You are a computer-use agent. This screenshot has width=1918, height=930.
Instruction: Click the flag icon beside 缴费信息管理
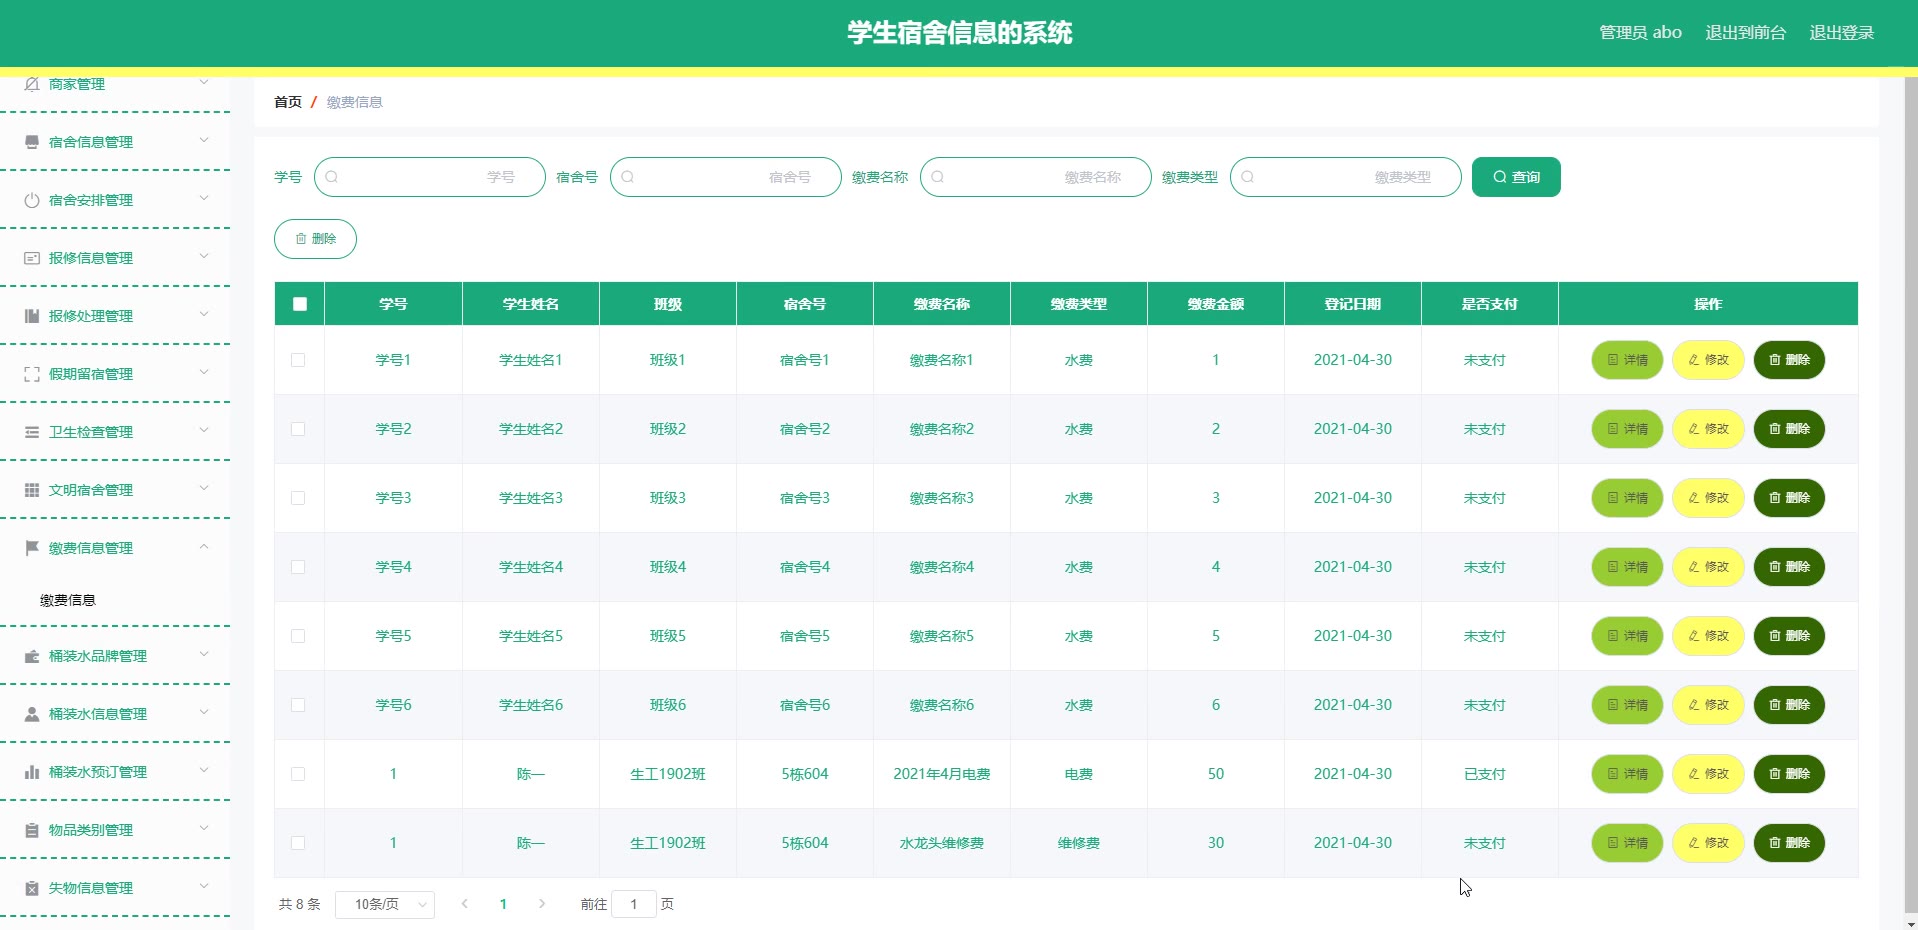(32, 548)
